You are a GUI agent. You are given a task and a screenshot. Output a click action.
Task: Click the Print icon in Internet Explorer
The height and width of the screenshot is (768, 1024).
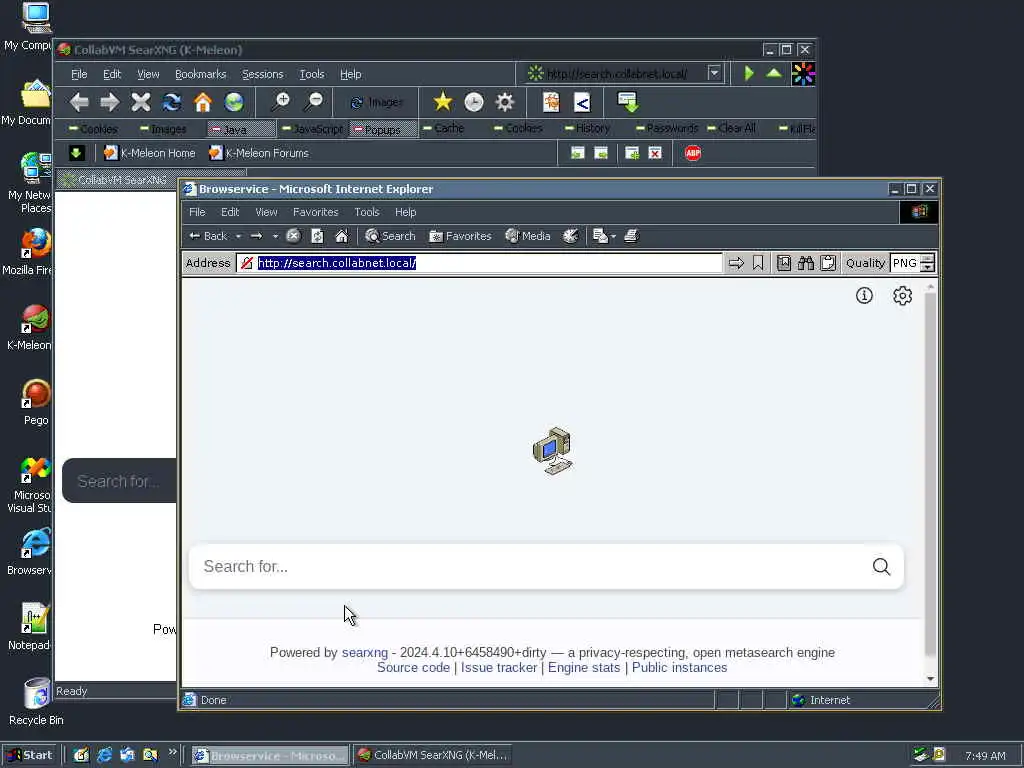coord(631,236)
